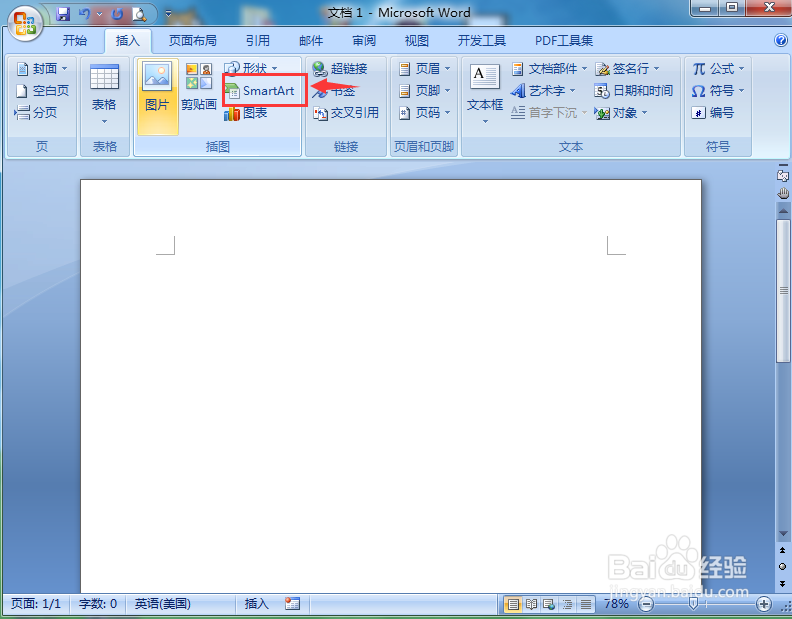Screen dimensions: 792x619
Task: Insert 日期和时间 date and time
Action: [x=633, y=90]
